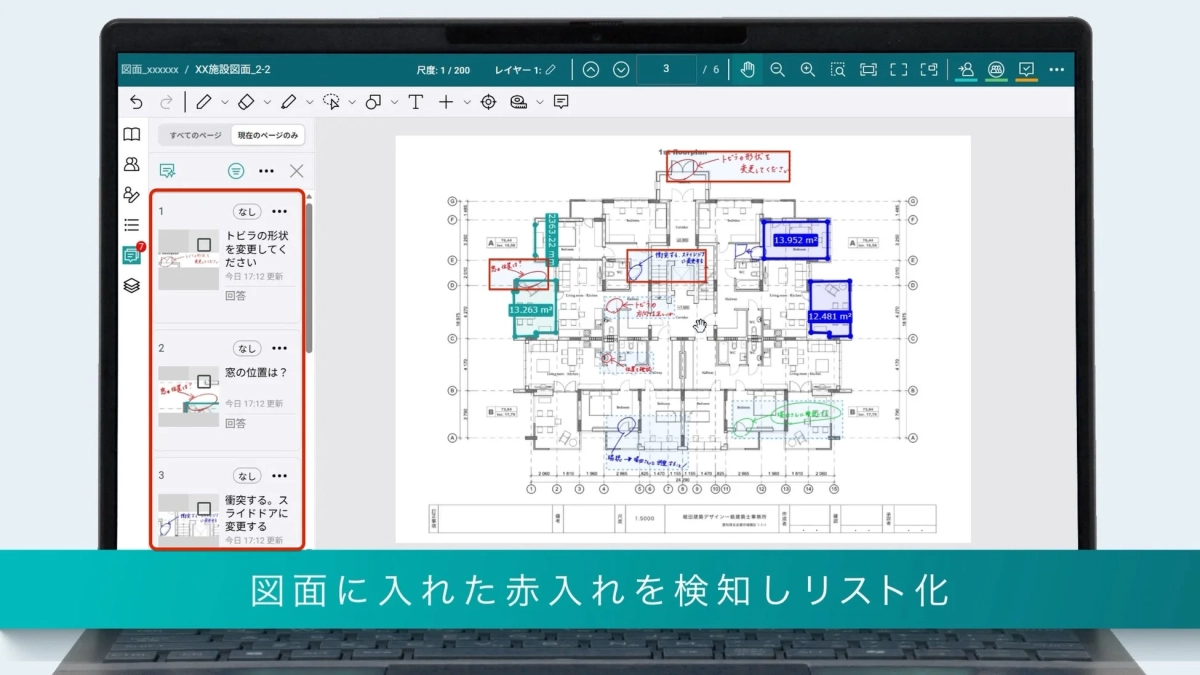Click 図面_xxxxxx breadcrumb link
The width and height of the screenshot is (1200, 675).
149,69
